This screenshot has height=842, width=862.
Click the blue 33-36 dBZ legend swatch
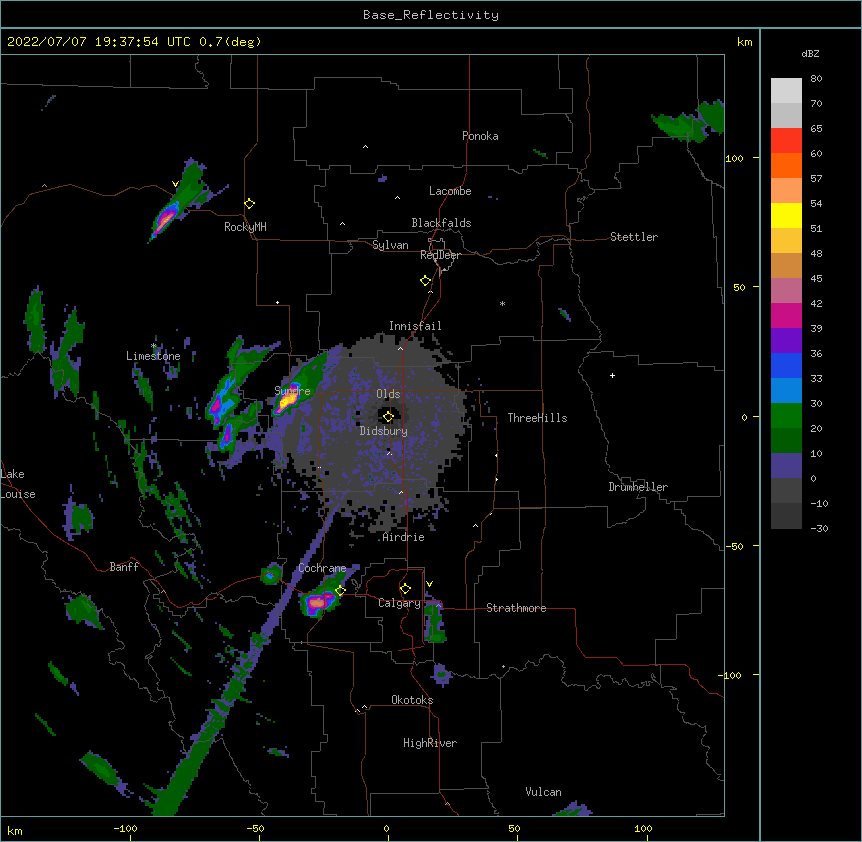click(x=786, y=365)
